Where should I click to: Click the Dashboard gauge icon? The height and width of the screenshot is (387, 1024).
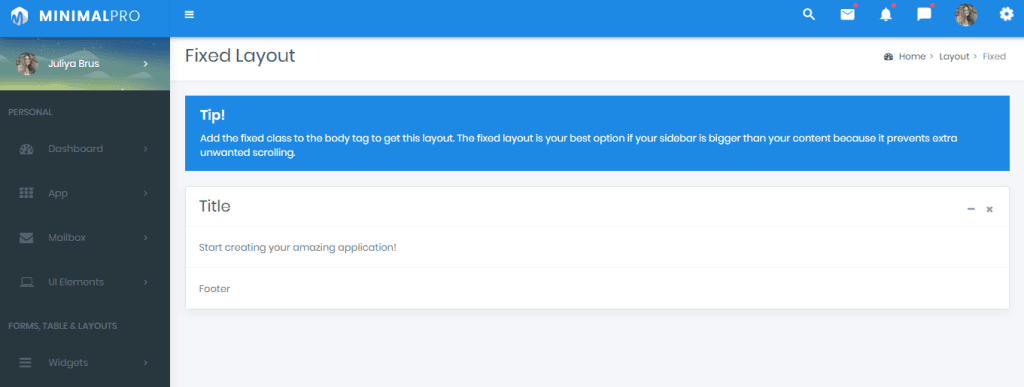point(26,149)
